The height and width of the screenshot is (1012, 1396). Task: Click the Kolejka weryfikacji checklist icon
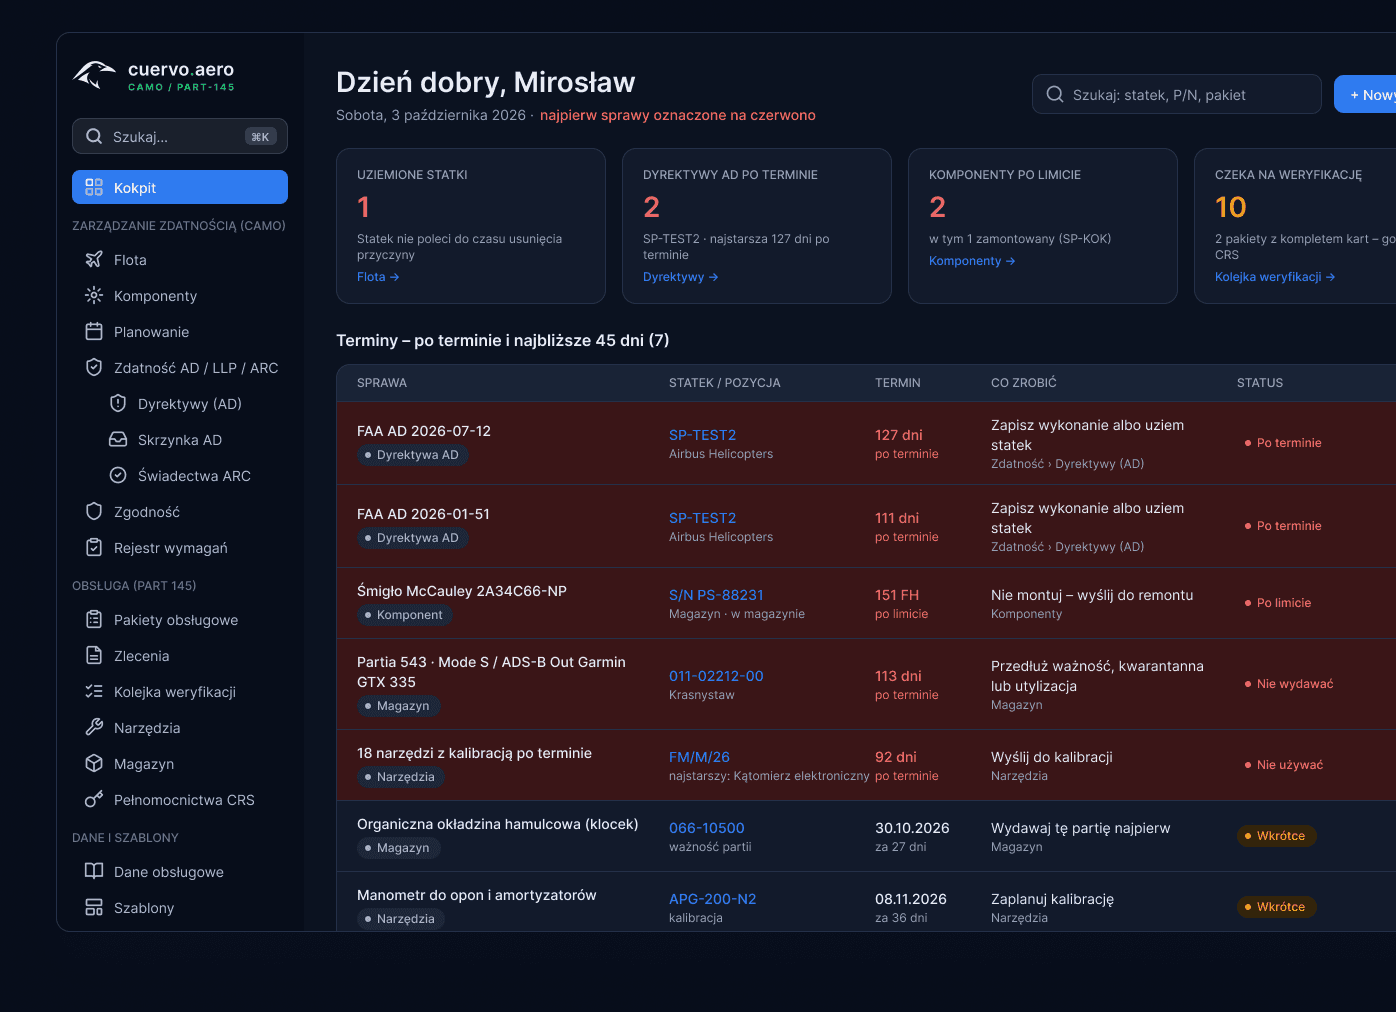pyautogui.click(x=94, y=691)
